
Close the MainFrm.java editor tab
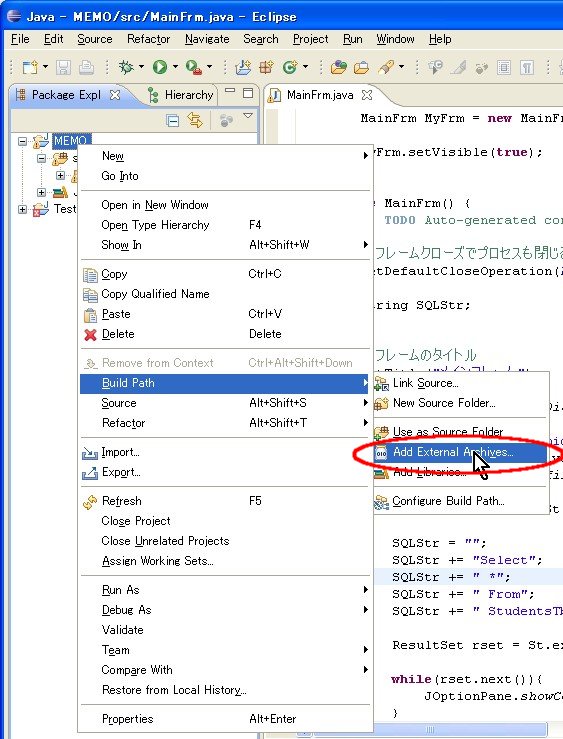point(367,95)
